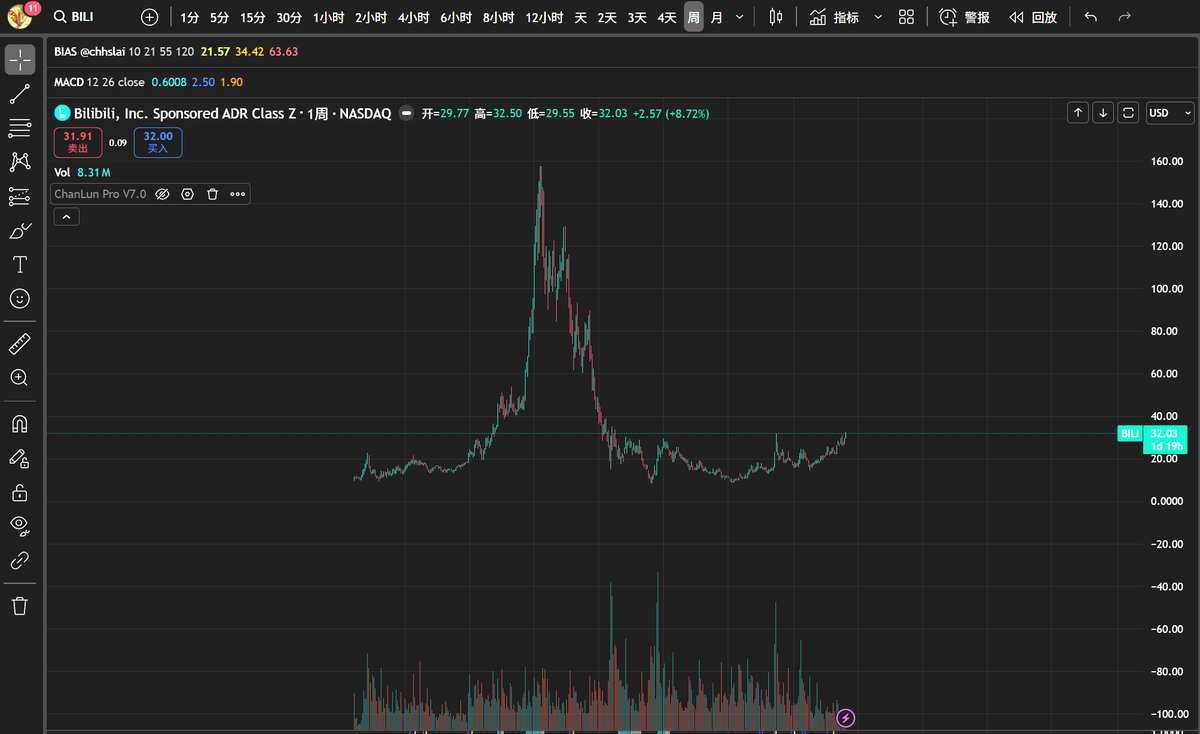Click the 买入 buy button at 32.00
The image size is (1200, 734).
[158, 142]
